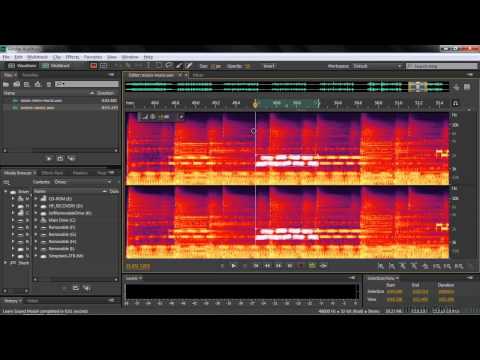Switch to the Effects Rack tab
The width and height of the screenshot is (480, 360).
52,173
